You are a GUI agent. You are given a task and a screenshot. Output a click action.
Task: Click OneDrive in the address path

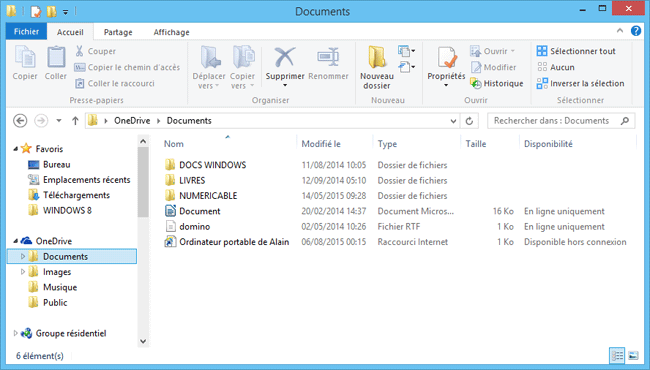[132, 121]
